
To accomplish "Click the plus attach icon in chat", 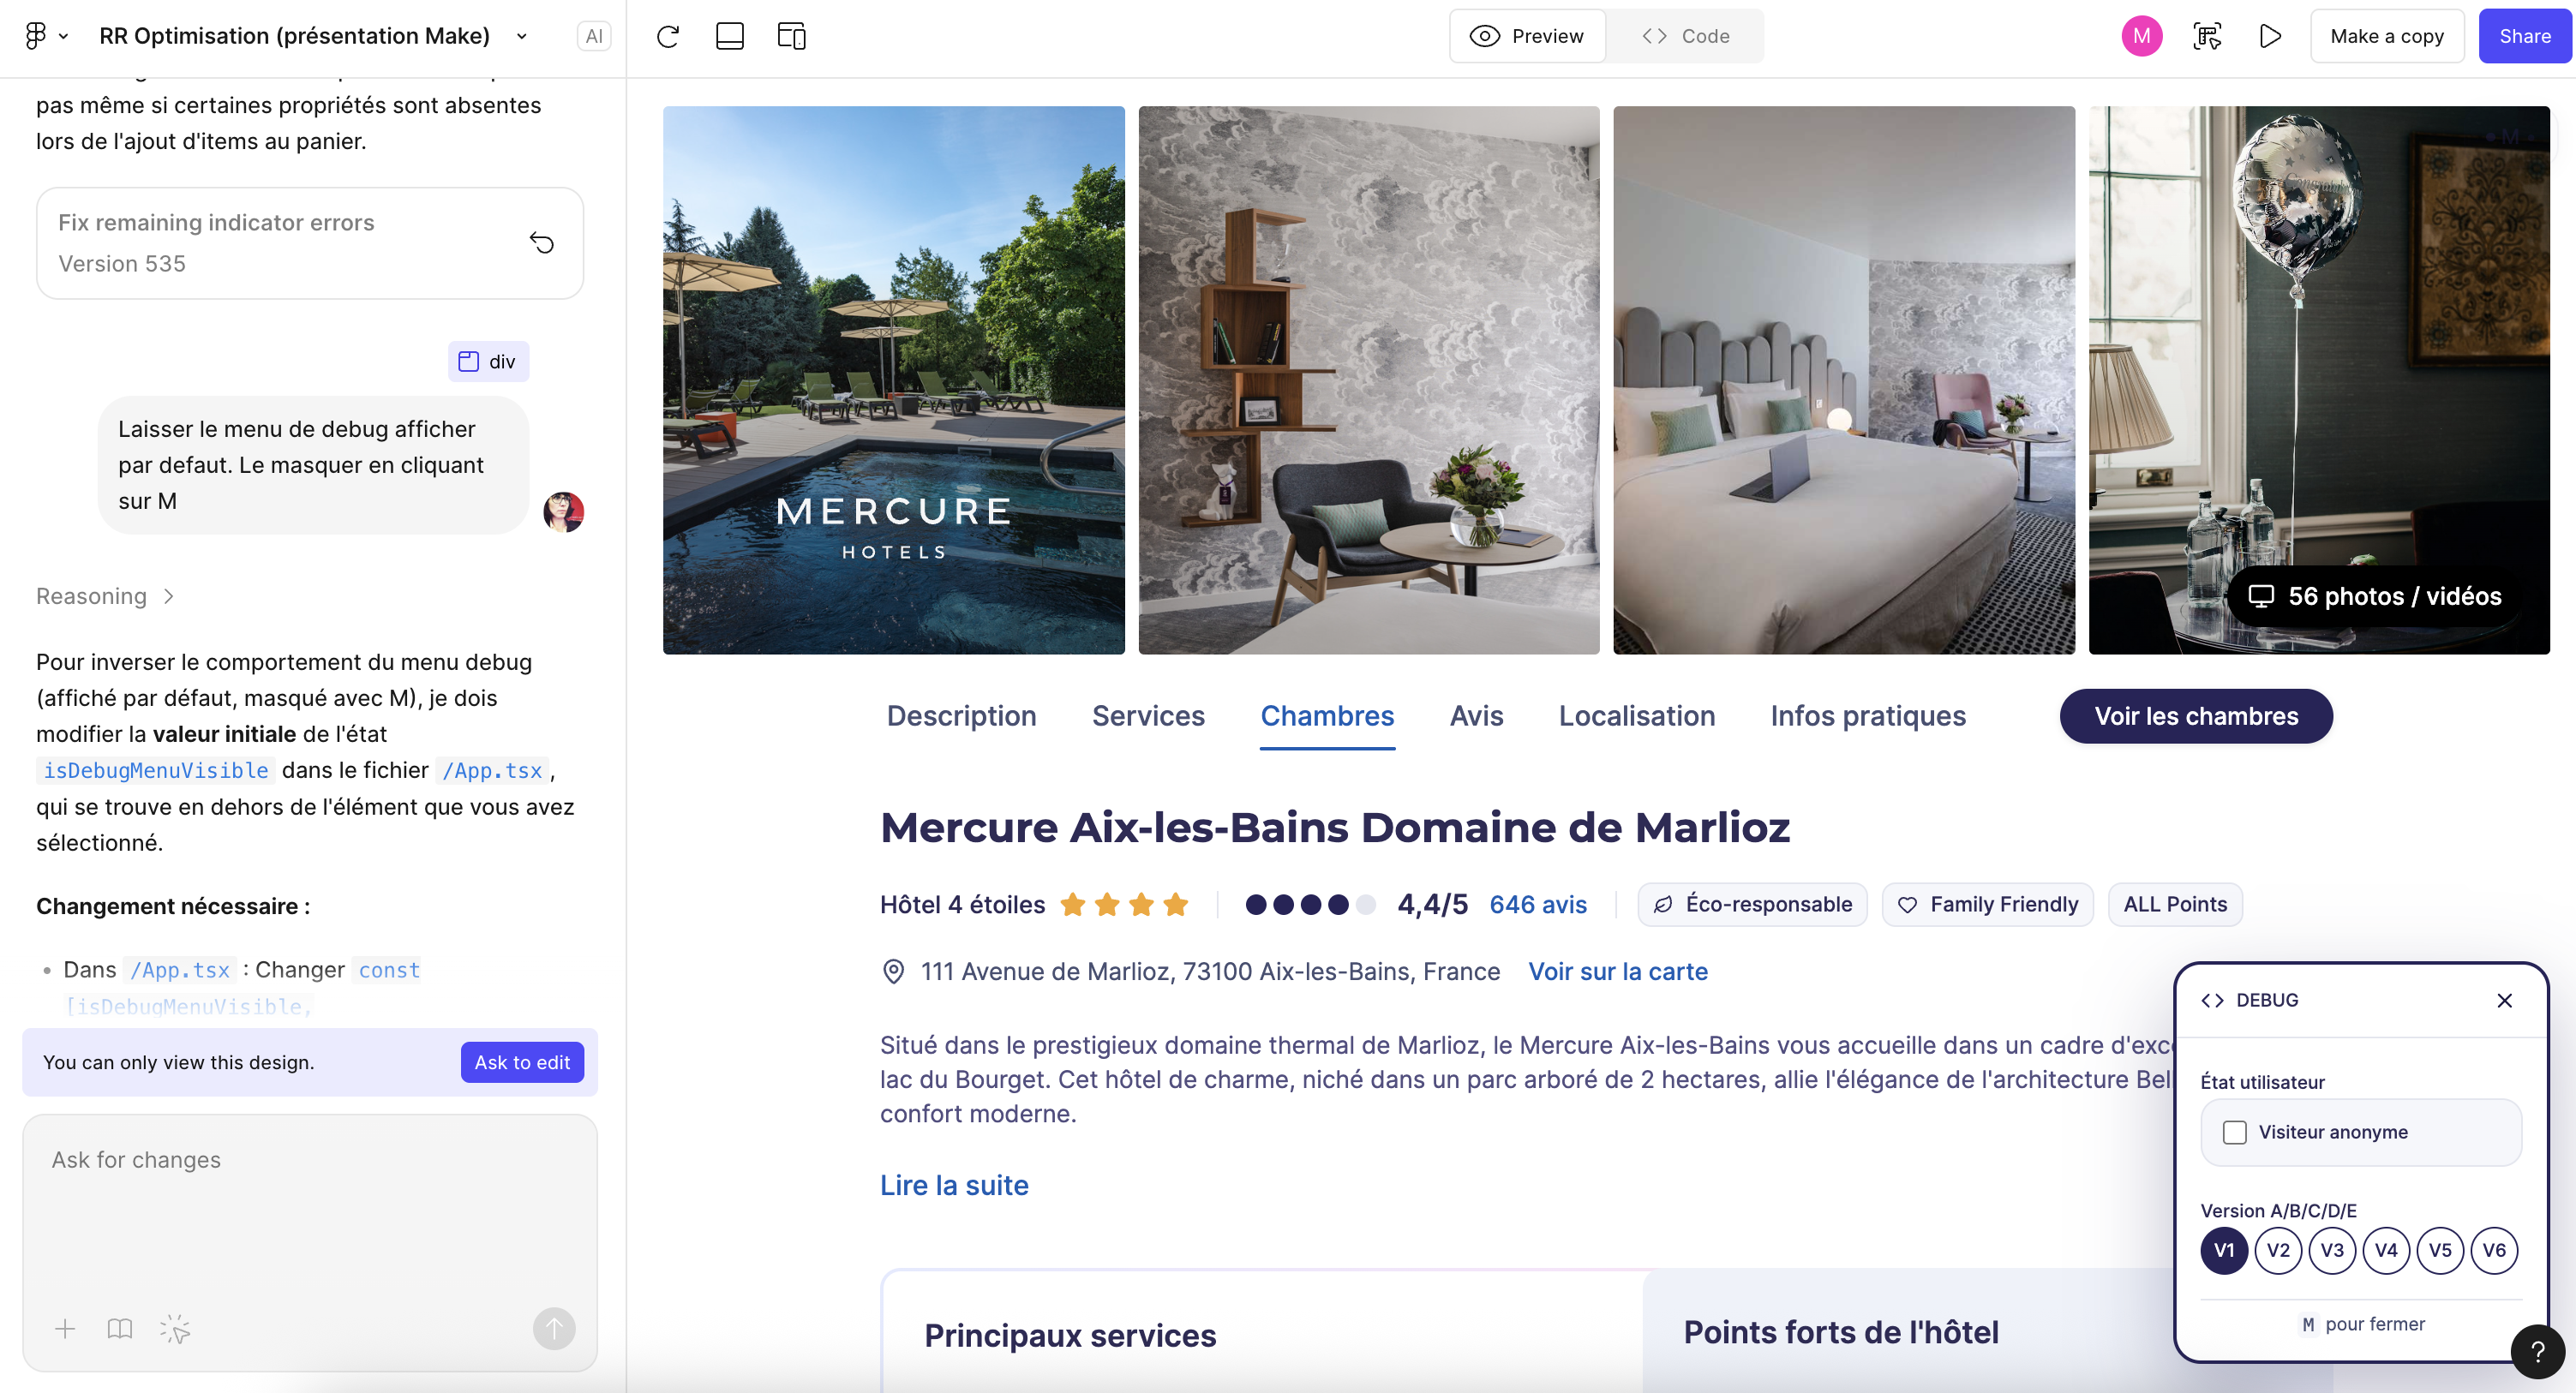I will click(x=65, y=1328).
